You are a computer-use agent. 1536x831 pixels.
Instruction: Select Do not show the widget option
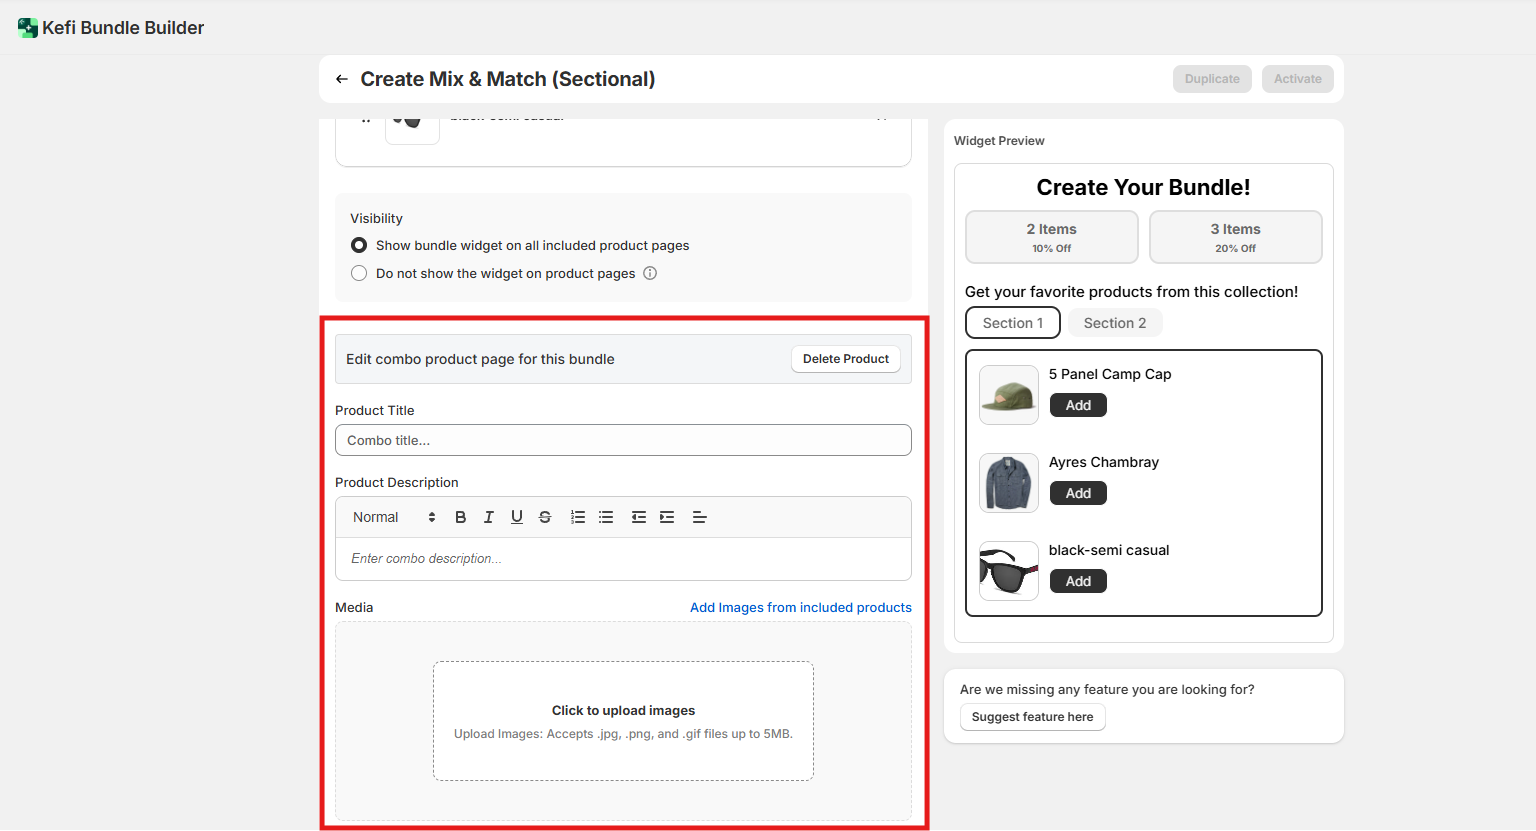point(359,273)
